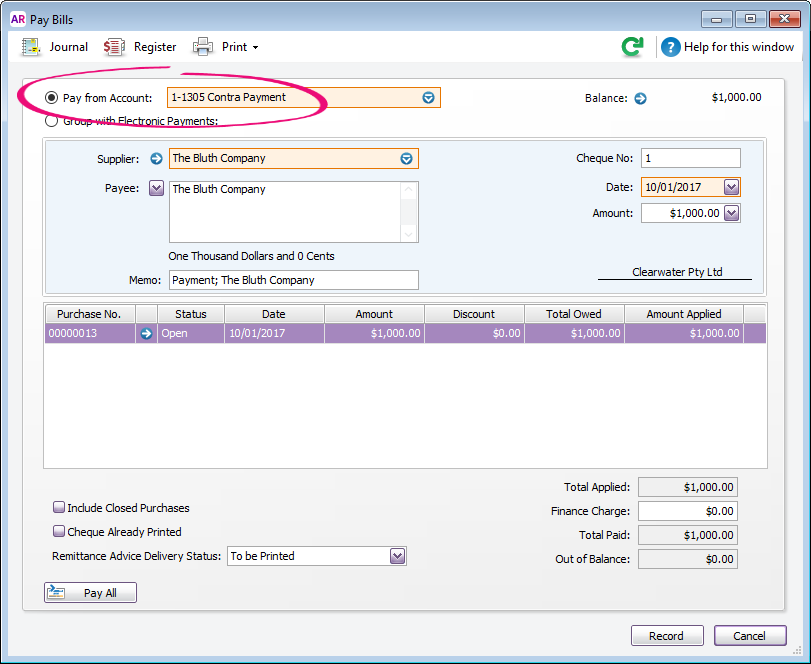Open the Register toolbar label
The height and width of the screenshot is (664, 811).
[155, 47]
